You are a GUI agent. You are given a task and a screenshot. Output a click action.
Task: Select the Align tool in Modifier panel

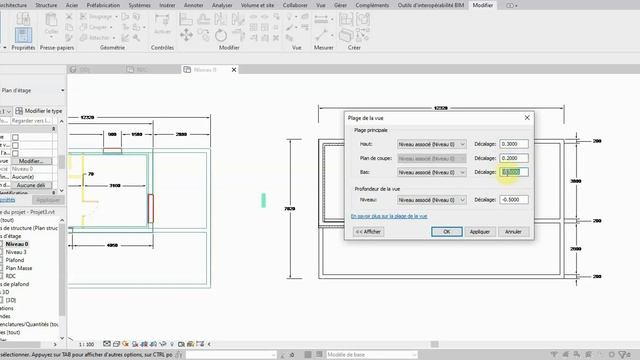pyautogui.click(x=186, y=19)
